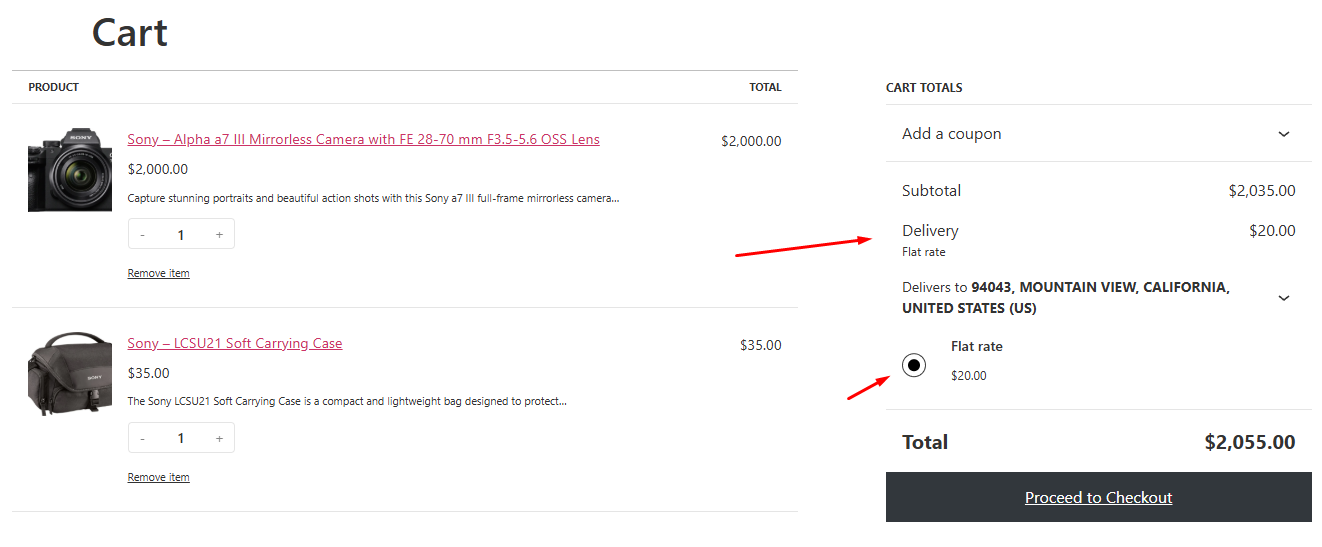1322x547 pixels.
Task: Click the Flat rate caption under Delivery
Action: click(924, 252)
